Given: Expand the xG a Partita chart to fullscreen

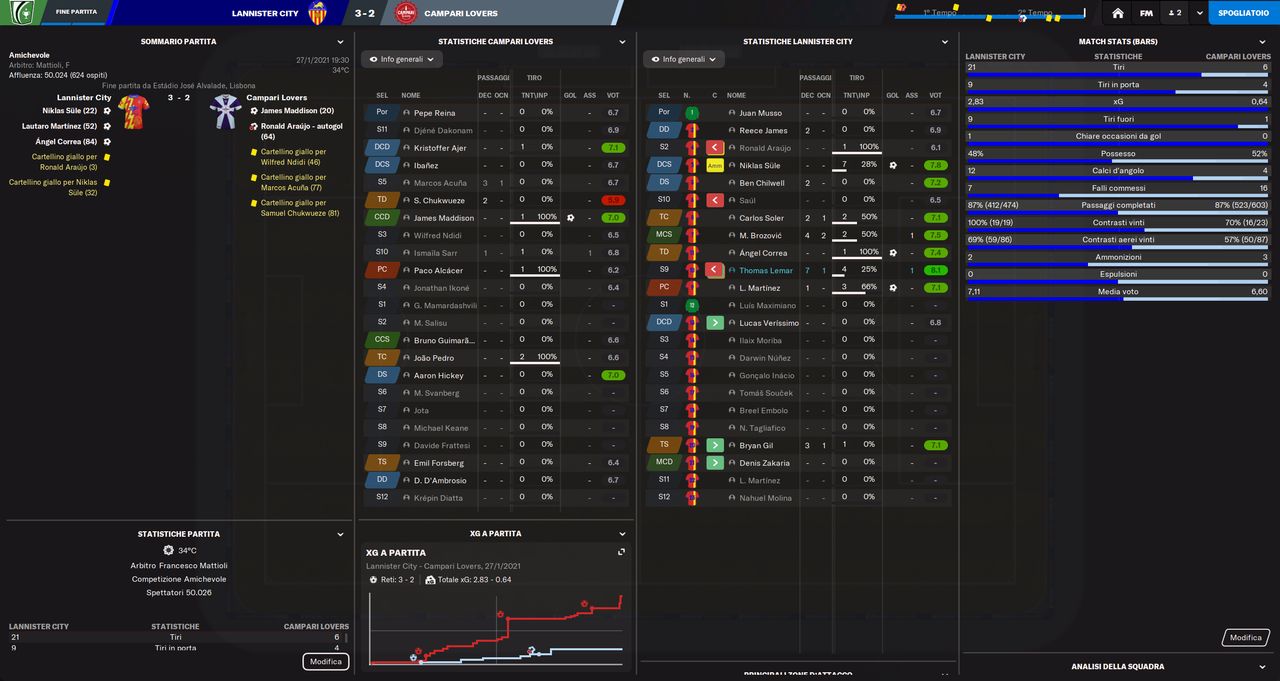Looking at the screenshot, I should coord(621,552).
